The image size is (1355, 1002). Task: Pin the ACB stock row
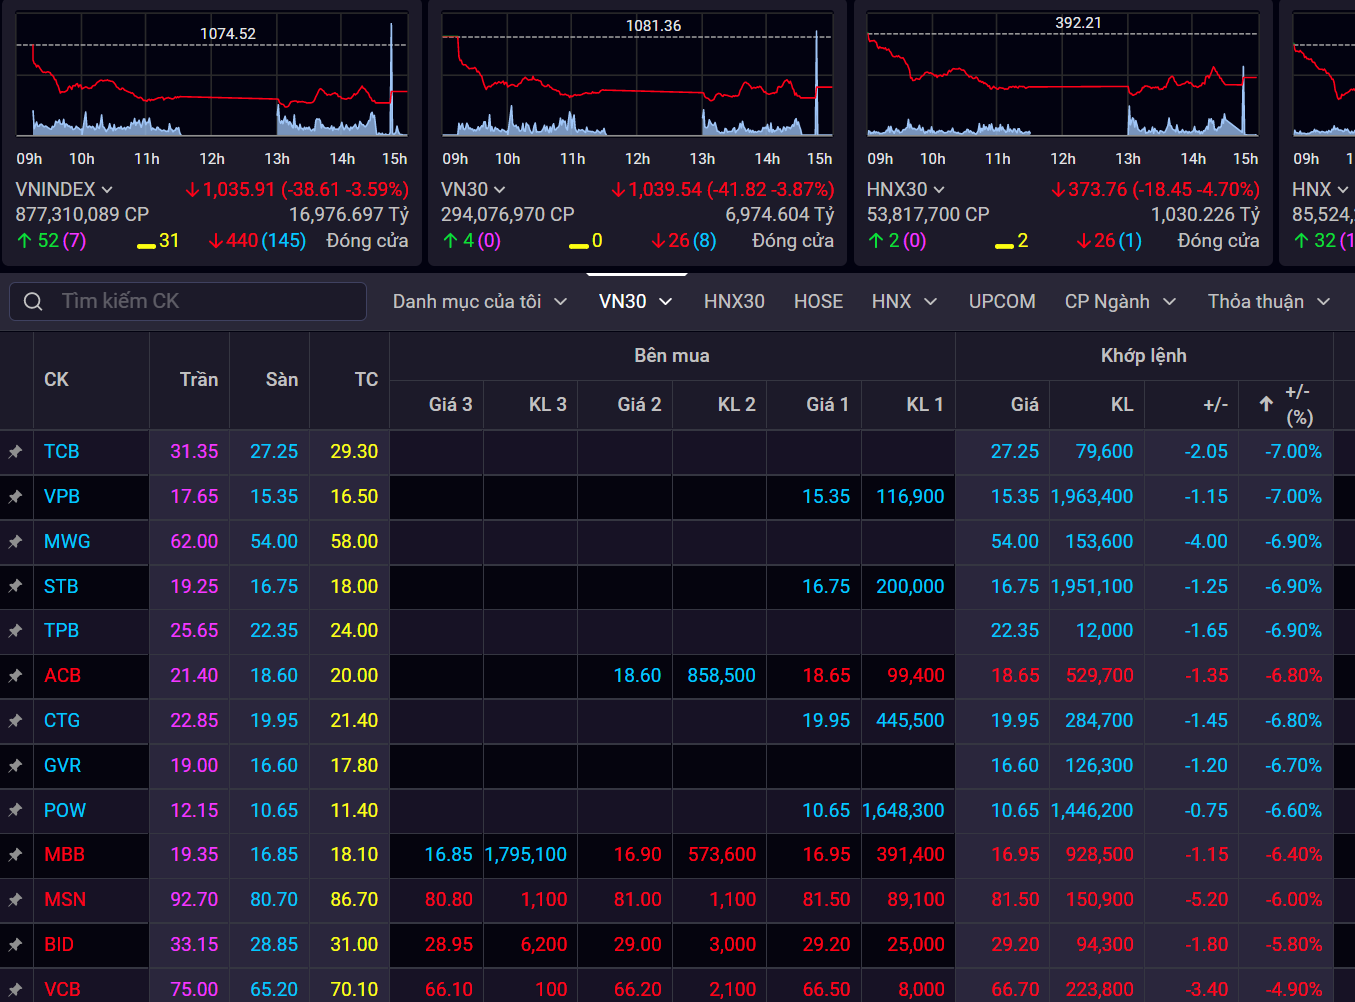point(16,676)
